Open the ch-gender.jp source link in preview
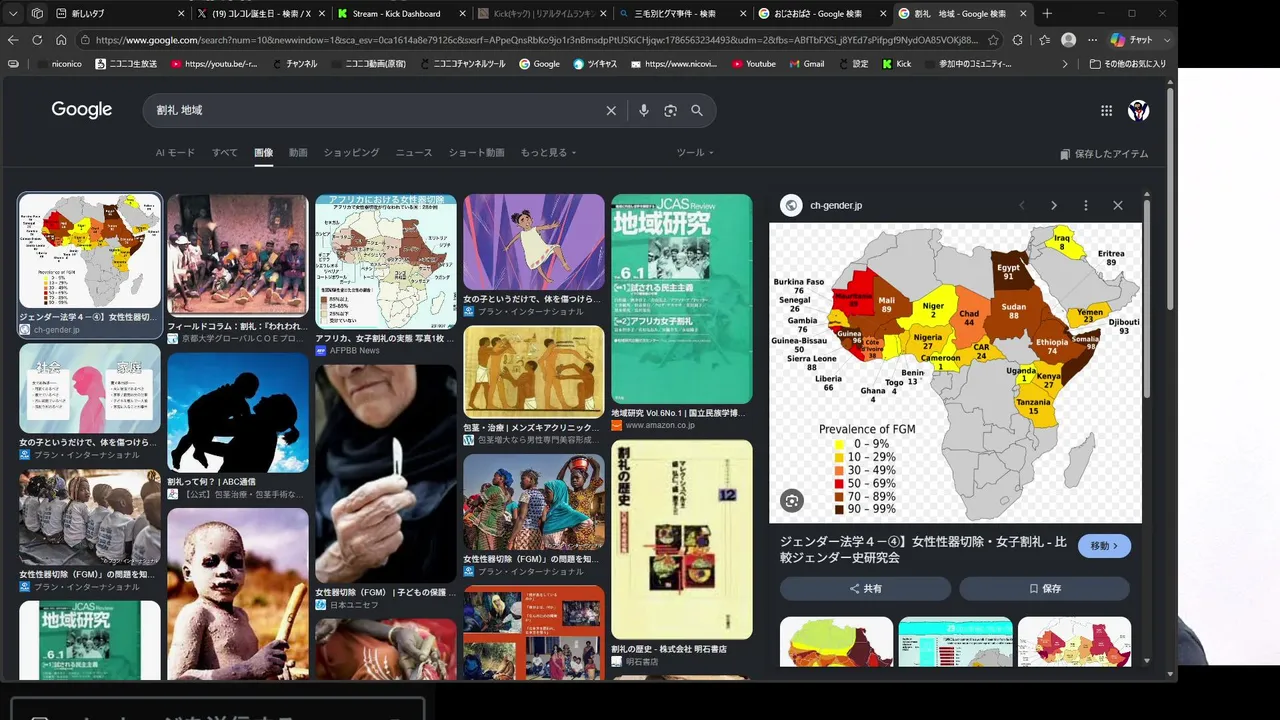Screen dimensions: 1280x720 [x=836, y=205]
